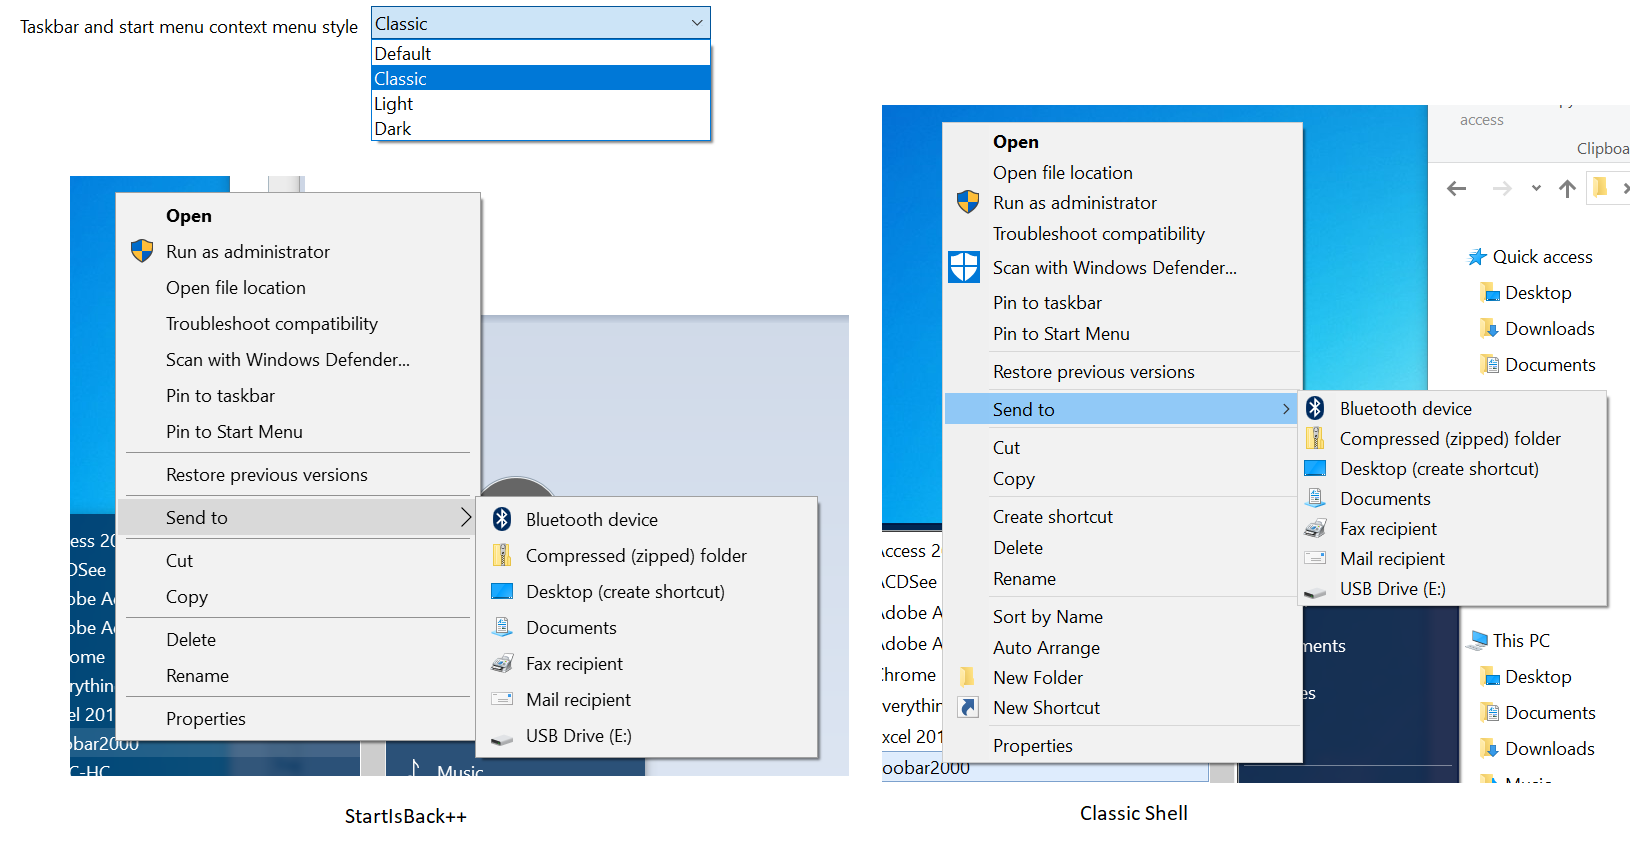Click the Bluetooth device icon in StartIsBack submenu
Screen dimensions: 1639x852
(502, 519)
